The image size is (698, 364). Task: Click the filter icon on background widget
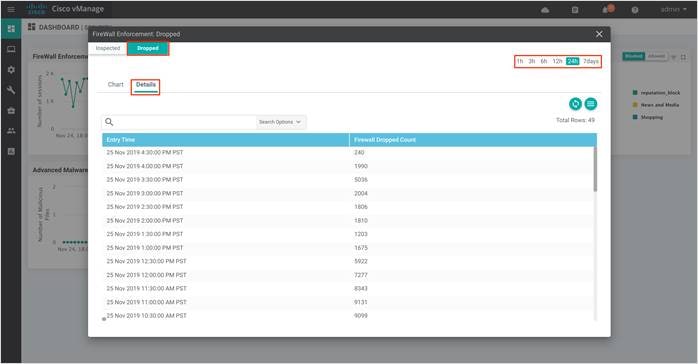674,57
